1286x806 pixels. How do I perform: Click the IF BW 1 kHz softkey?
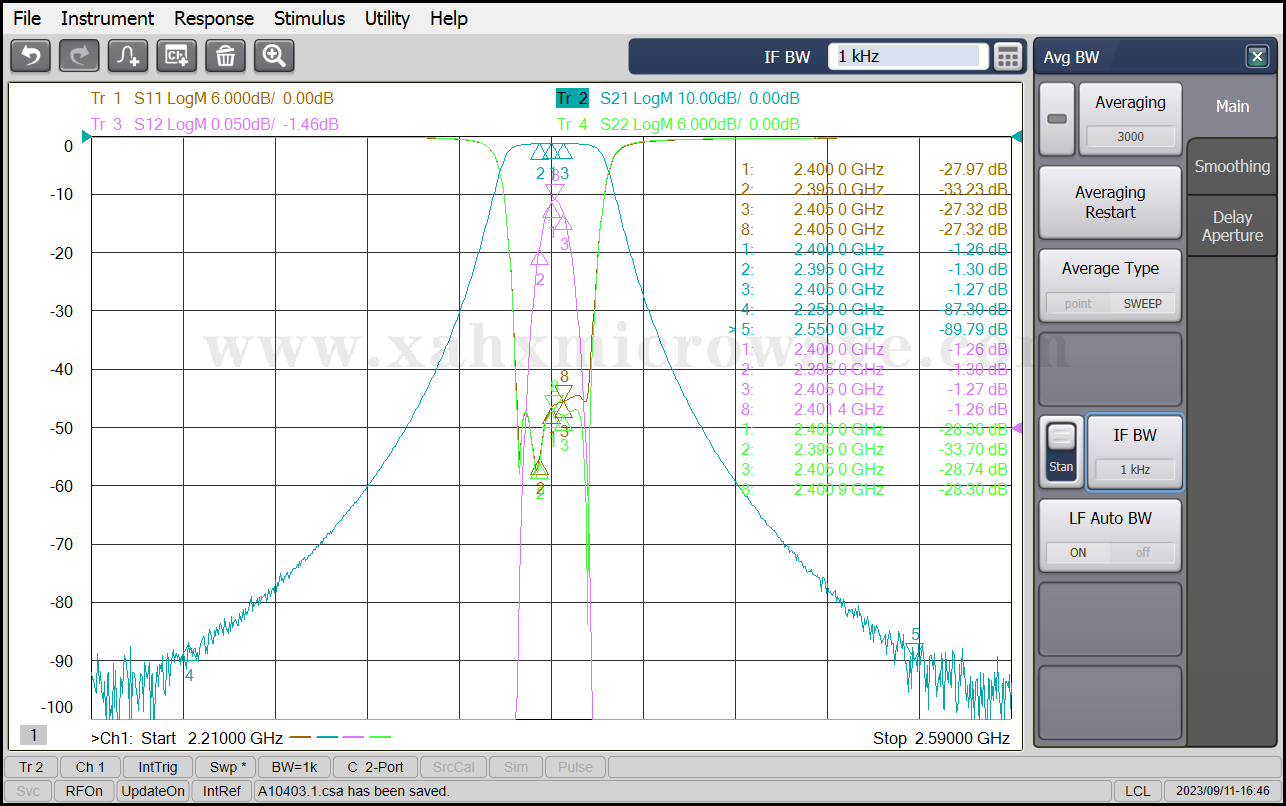[1134, 451]
